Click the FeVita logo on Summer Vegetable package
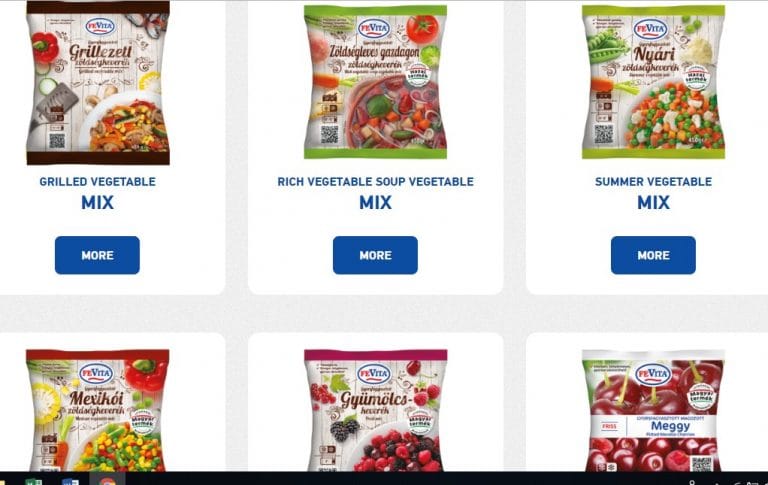 click(650, 29)
